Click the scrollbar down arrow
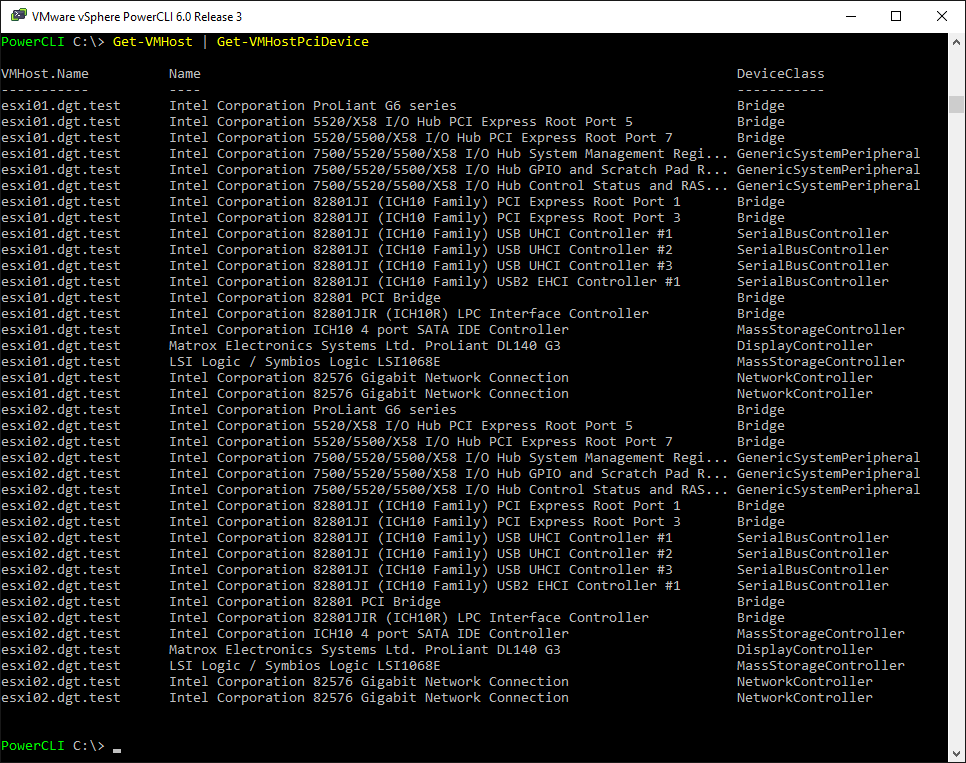Viewport: 966px width, 763px height. point(956,754)
